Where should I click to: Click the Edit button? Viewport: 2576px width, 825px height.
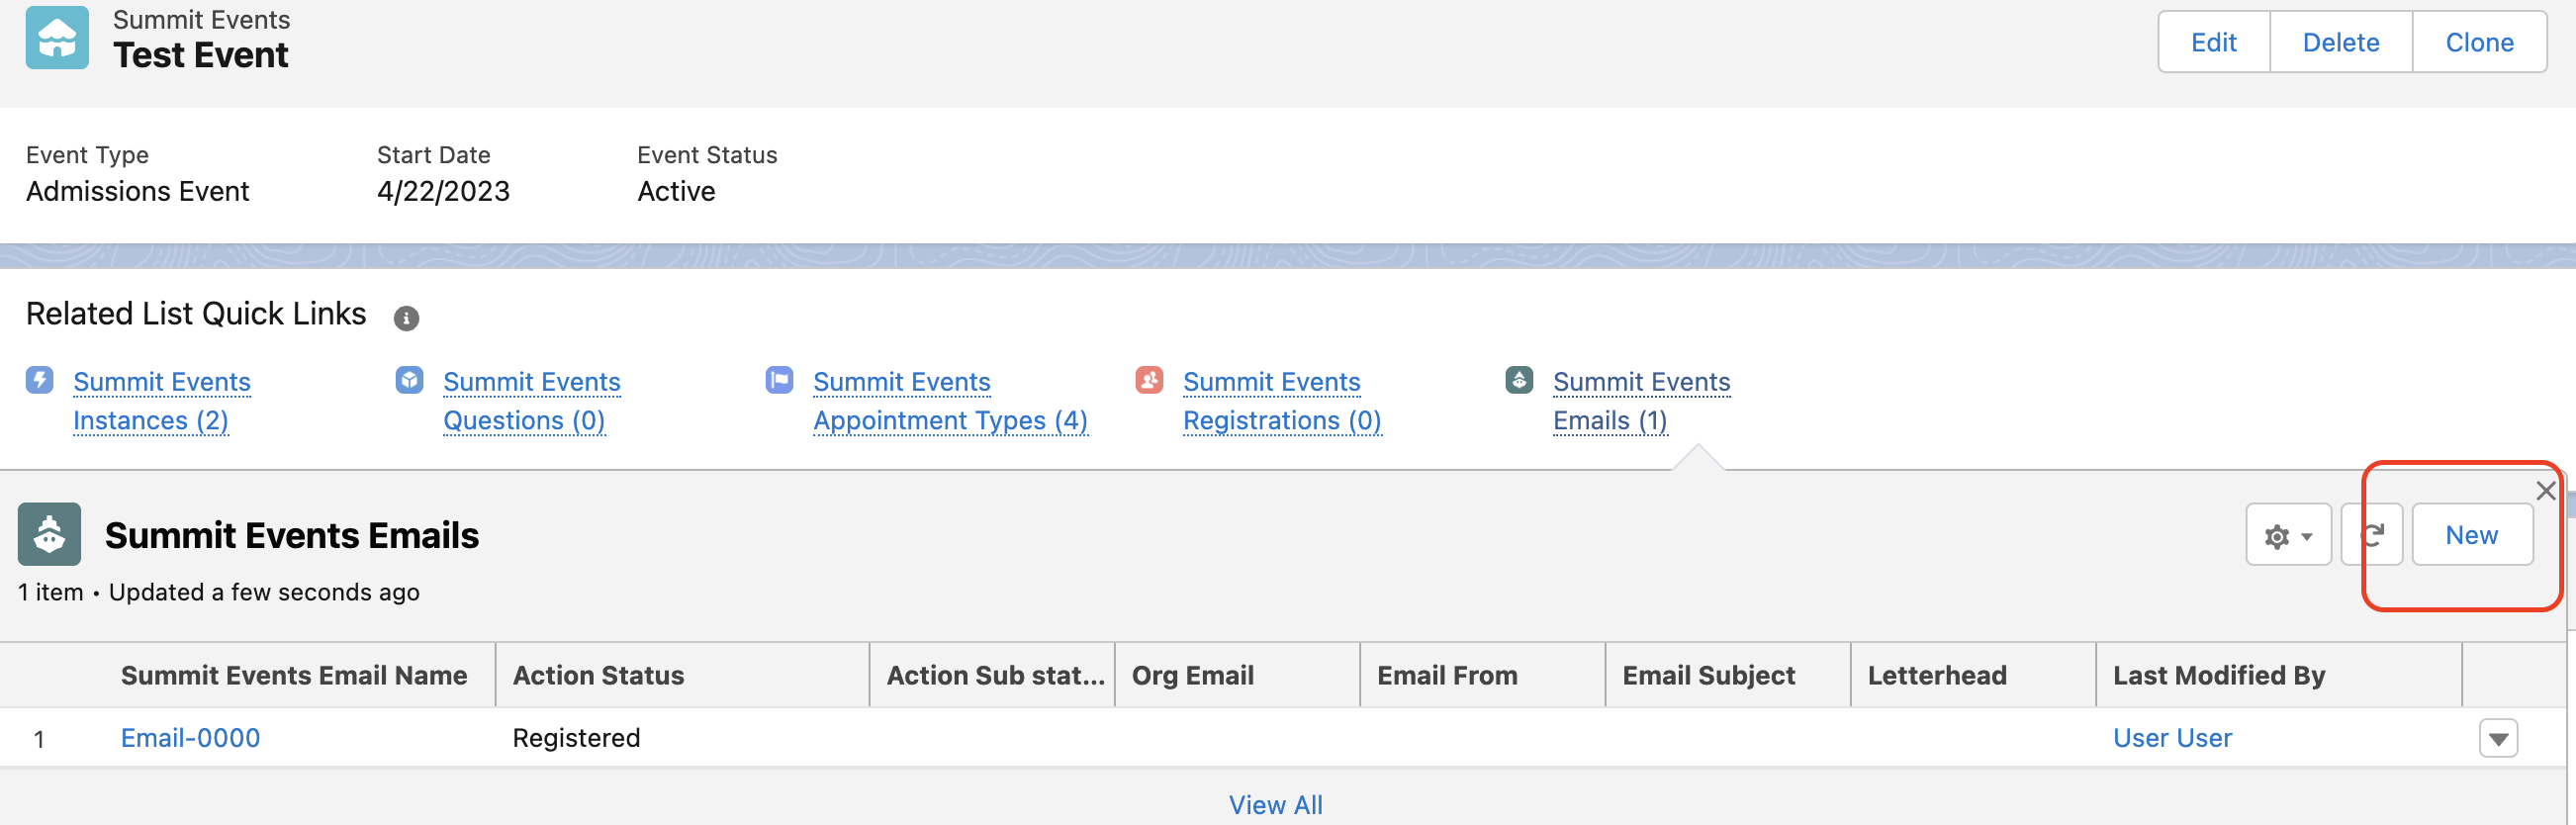2214,42
